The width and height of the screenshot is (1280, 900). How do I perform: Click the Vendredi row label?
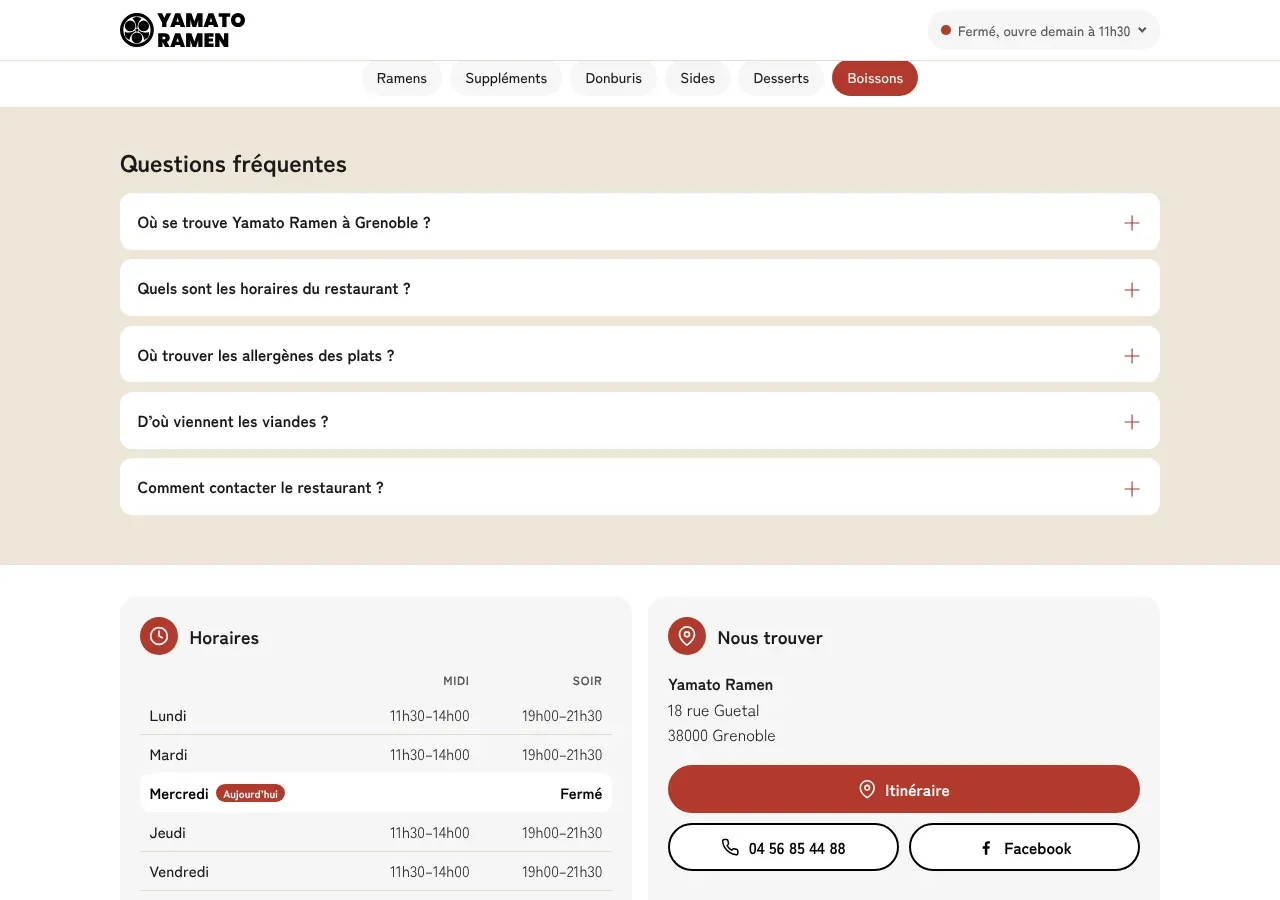[x=179, y=872]
